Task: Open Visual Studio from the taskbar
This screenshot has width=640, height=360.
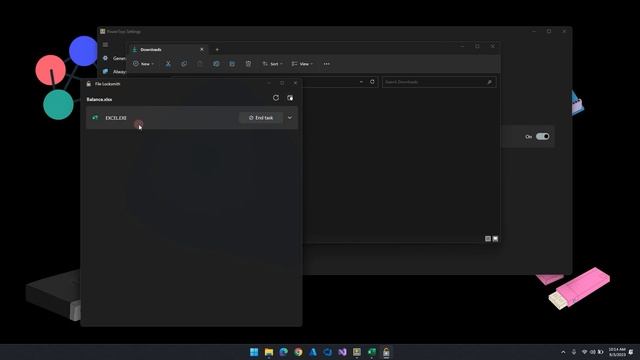Action: 342,352
